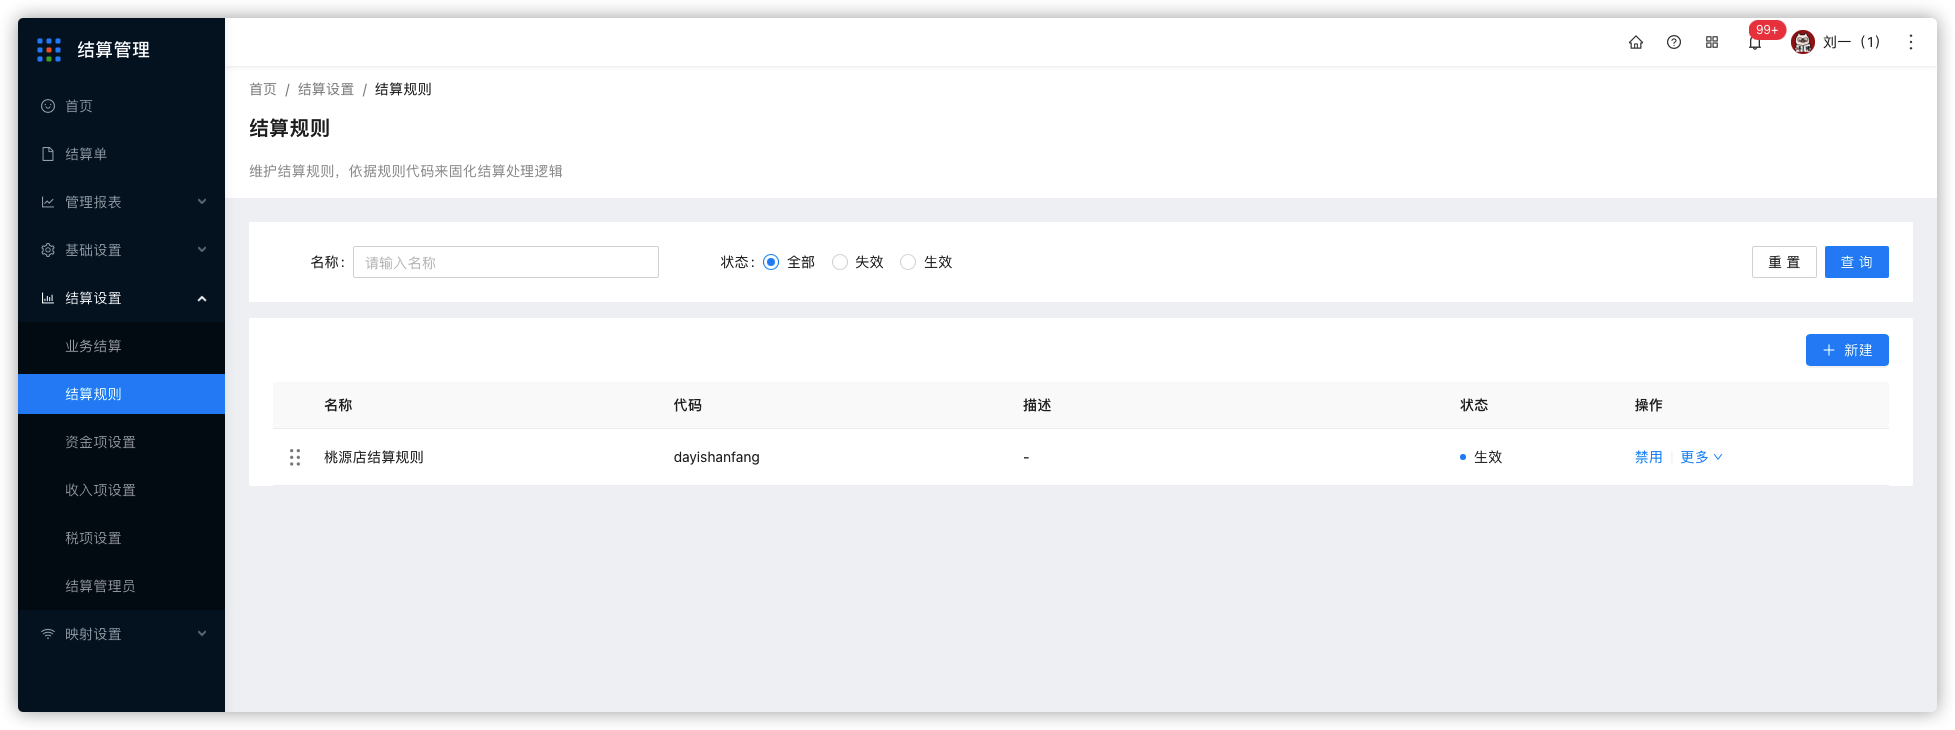Grab the drag handle of 桃源店结算规则 row
This screenshot has width=1955, height=730.
(295, 457)
